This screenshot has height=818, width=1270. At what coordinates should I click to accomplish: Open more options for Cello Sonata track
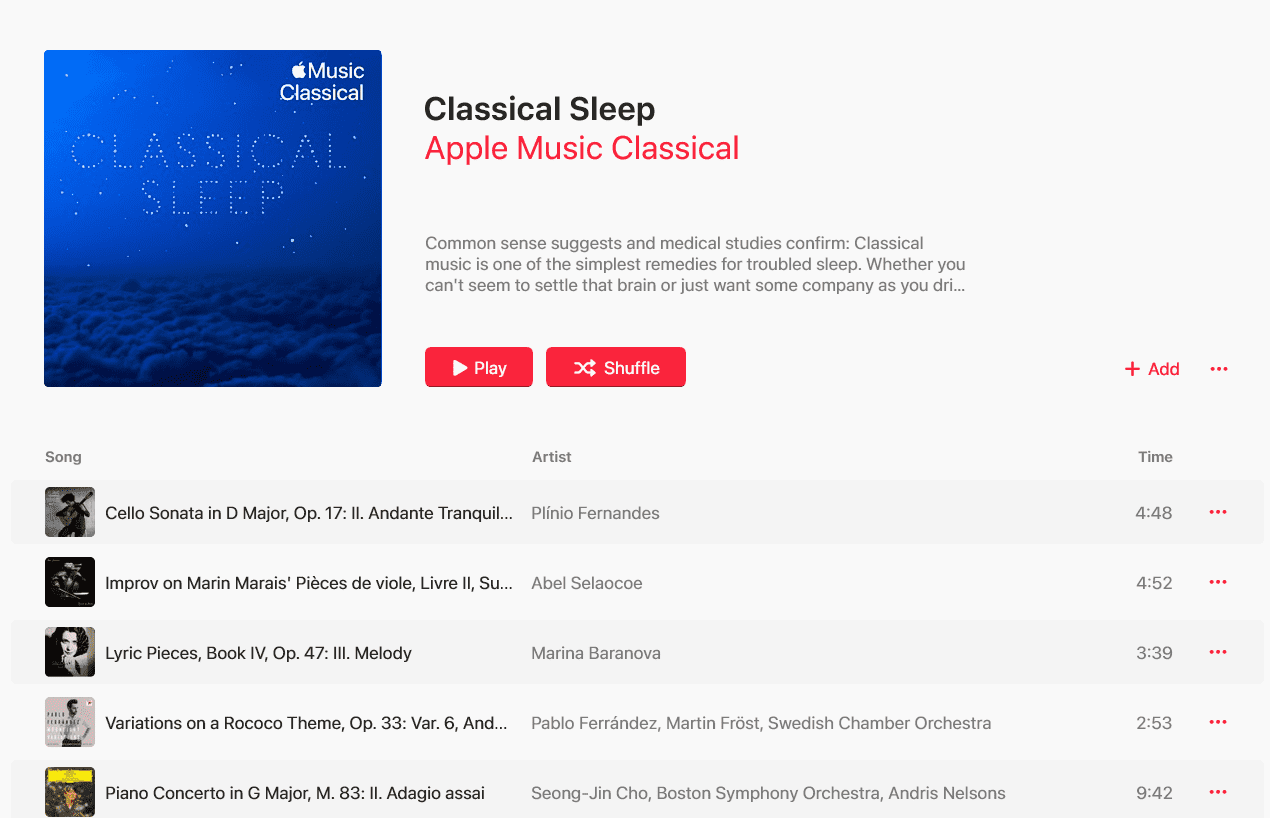[1217, 512]
